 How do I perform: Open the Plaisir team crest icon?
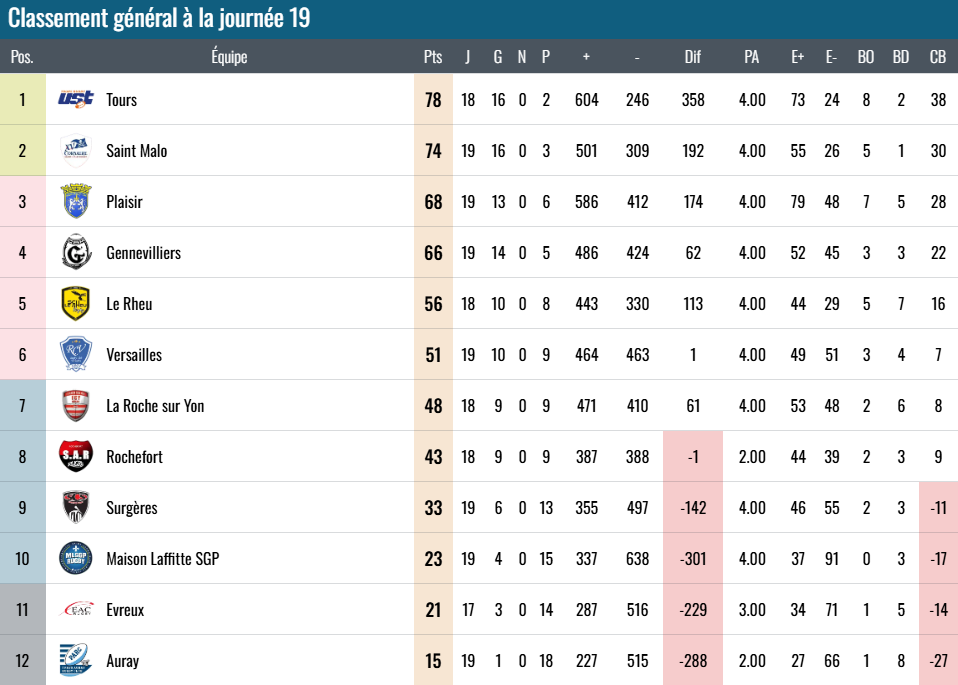click(76, 201)
